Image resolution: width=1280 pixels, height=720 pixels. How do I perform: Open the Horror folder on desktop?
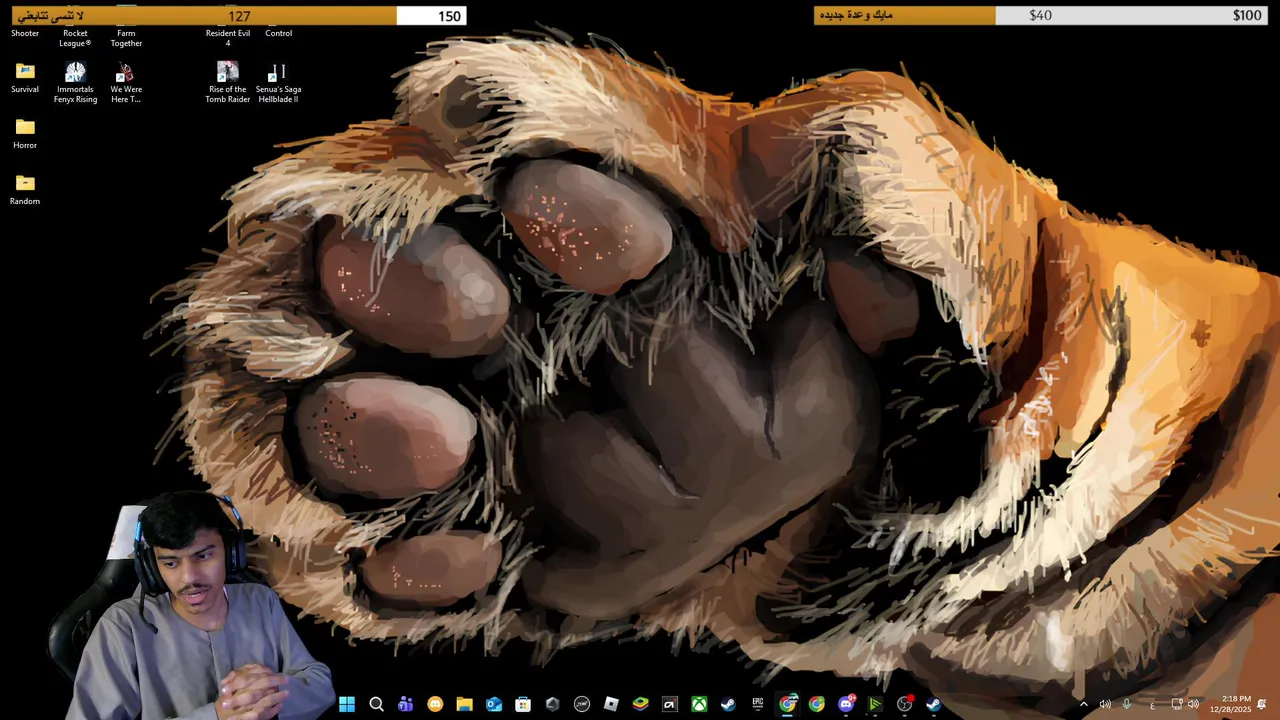[x=25, y=134]
